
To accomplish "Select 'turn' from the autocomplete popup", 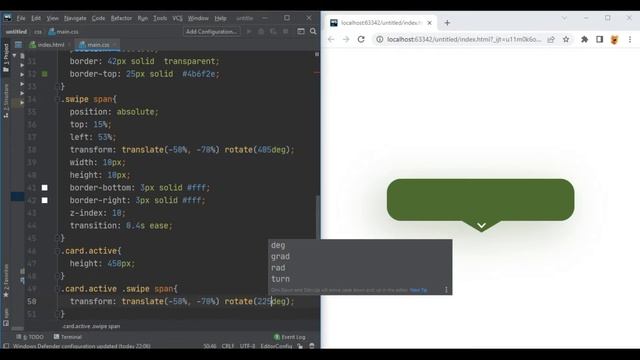I will pyautogui.click(x=360, y=279).
